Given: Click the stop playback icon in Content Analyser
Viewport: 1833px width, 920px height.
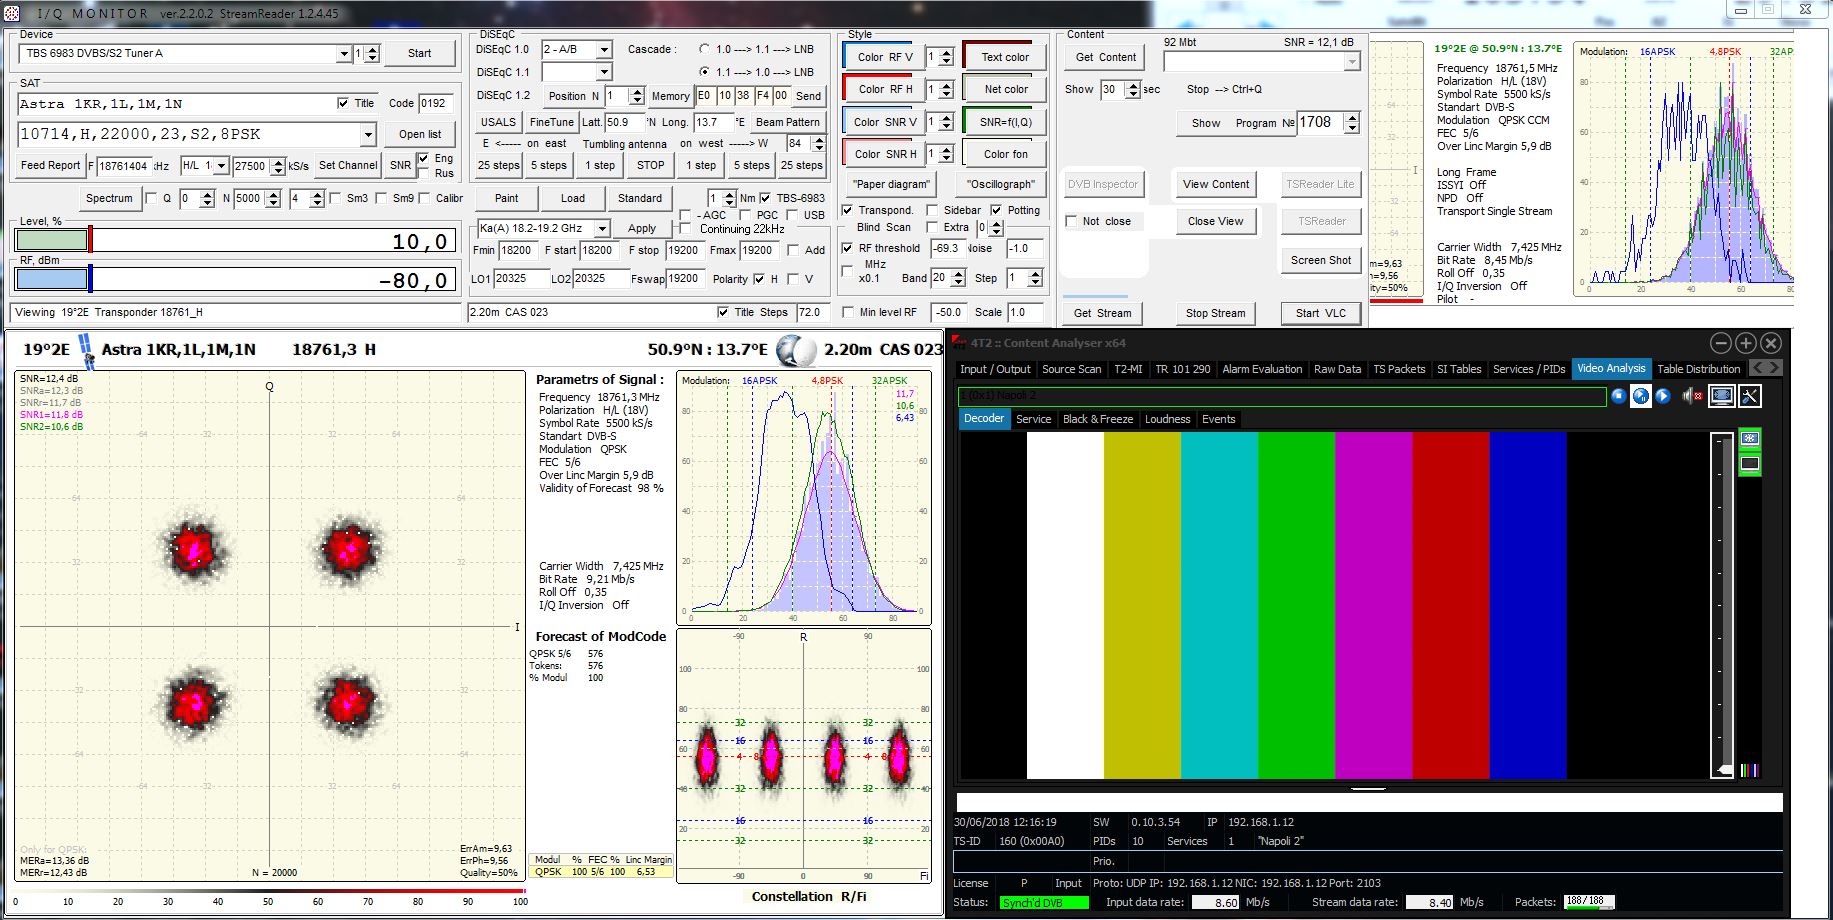Looking at the screenshot, I should click(1619, 396).
